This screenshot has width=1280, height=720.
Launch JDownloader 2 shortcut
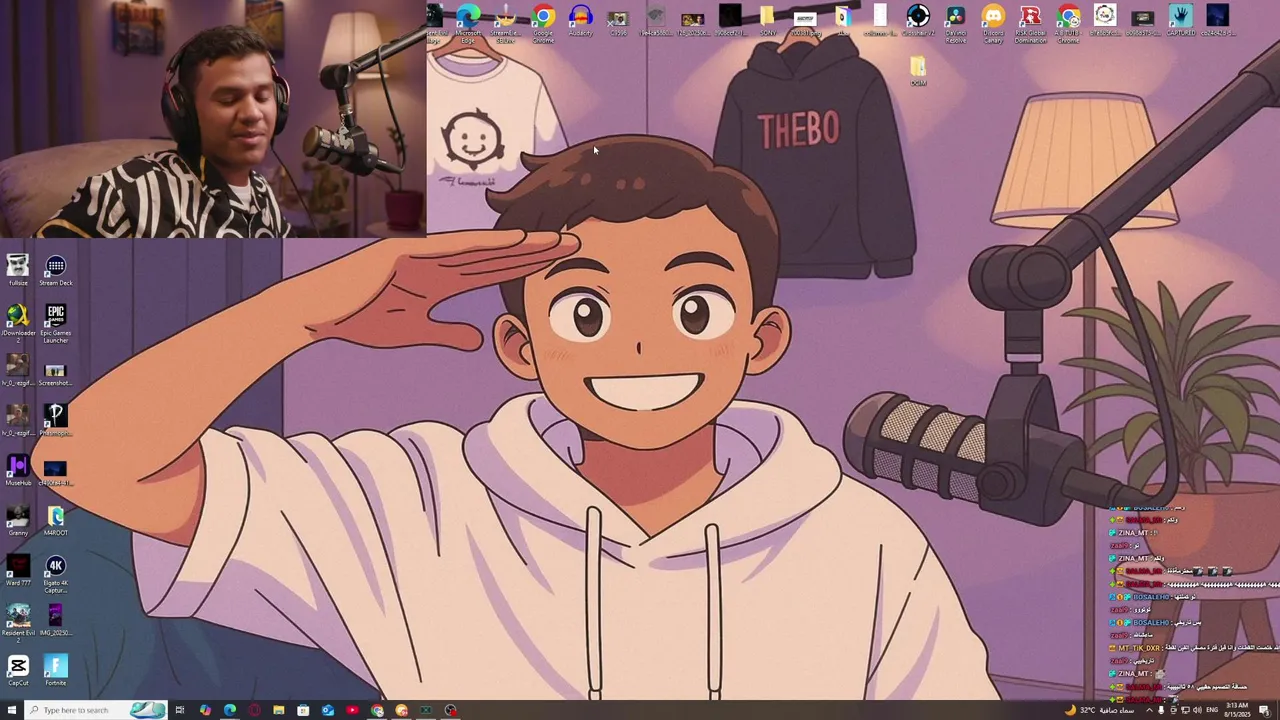(18, 324)
